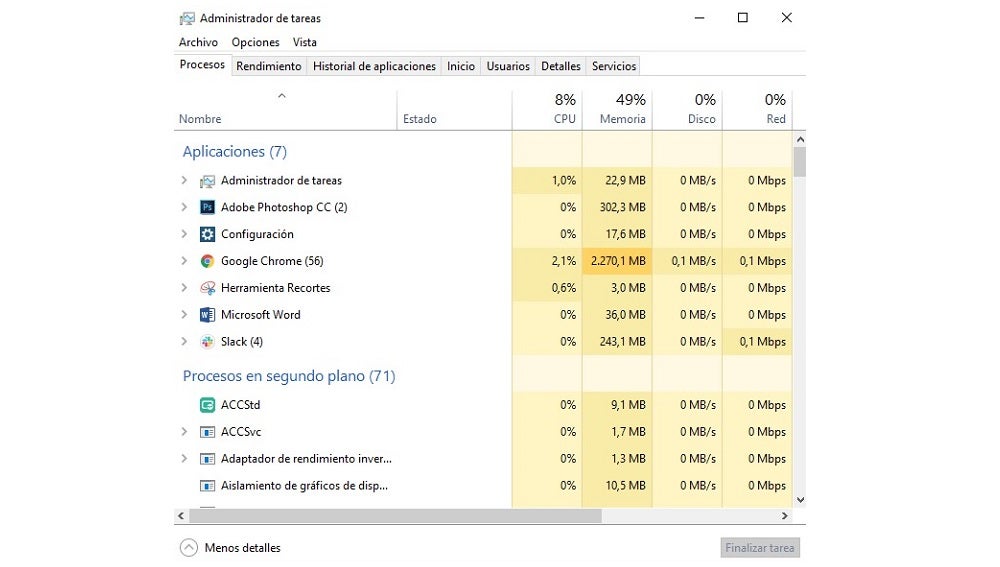Expand the Slack (4) group

click(x=184, y=341)
